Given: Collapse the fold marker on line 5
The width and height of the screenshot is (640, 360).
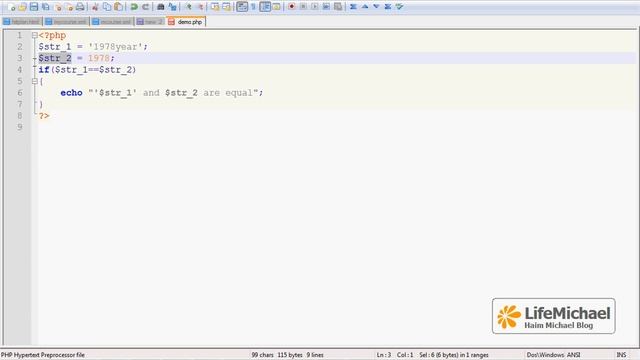Looking at the screenshot, I should 35,81.
